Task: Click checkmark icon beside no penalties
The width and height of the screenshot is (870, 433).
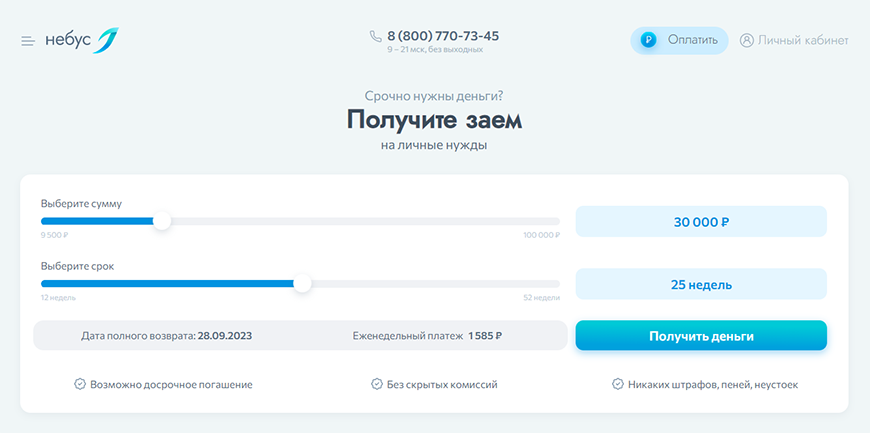Action: pyautogui.click(x=618, y=384)
